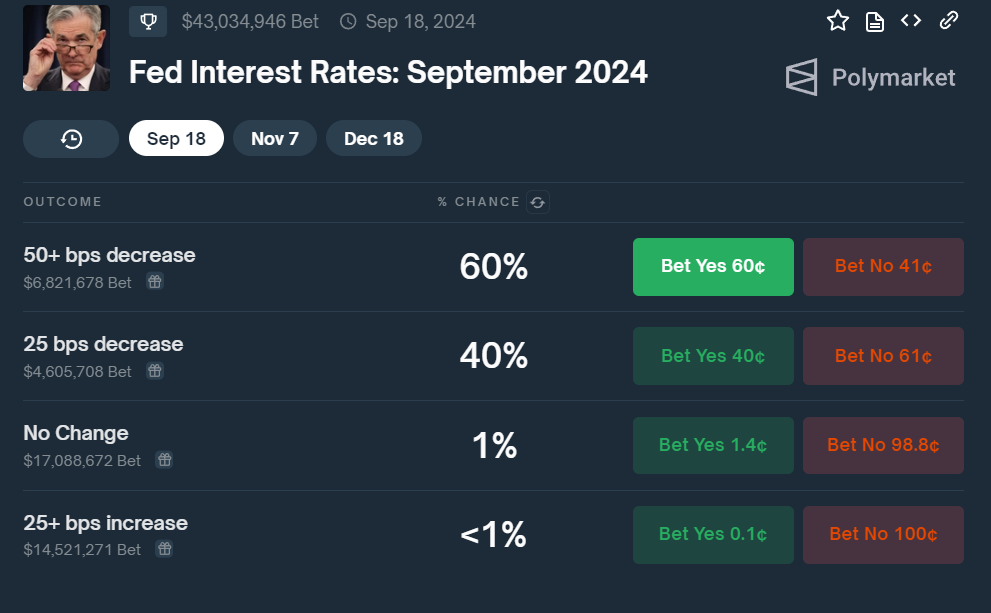
Task: Click gift icon under 25+ bps increase
Action: pos(164,549)
